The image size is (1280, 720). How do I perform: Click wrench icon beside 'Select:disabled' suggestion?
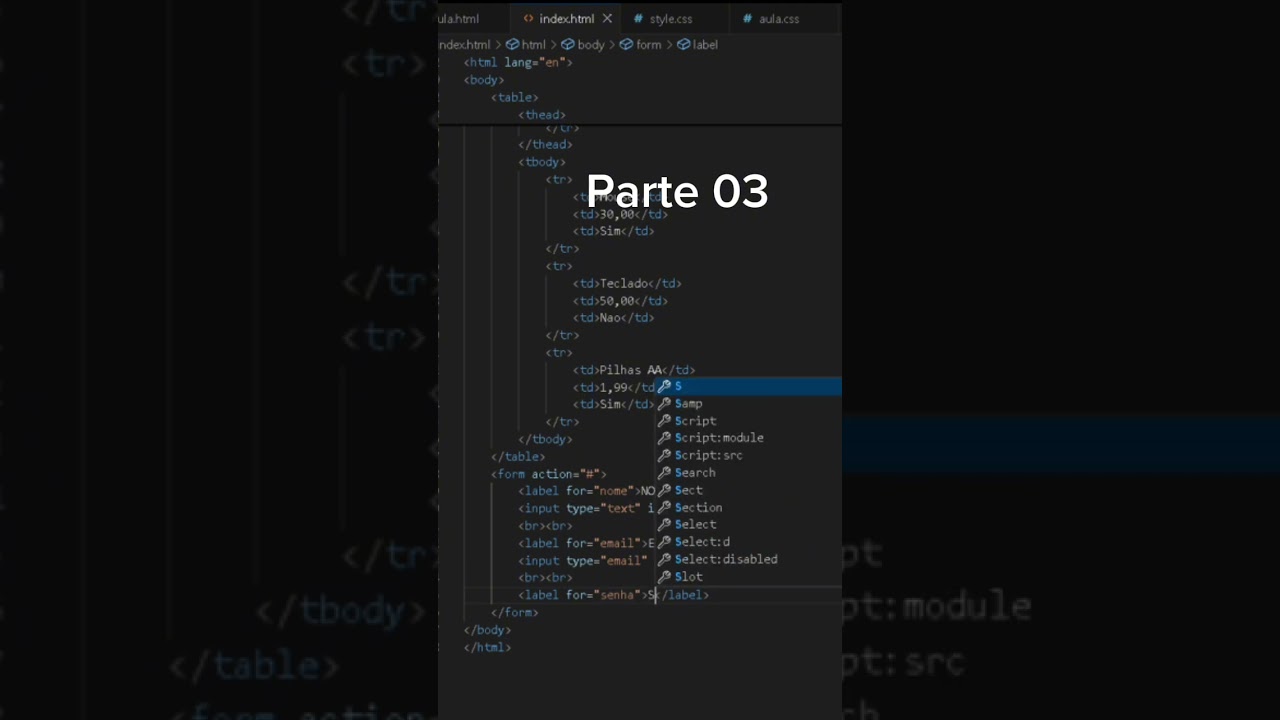coord(664,560)
